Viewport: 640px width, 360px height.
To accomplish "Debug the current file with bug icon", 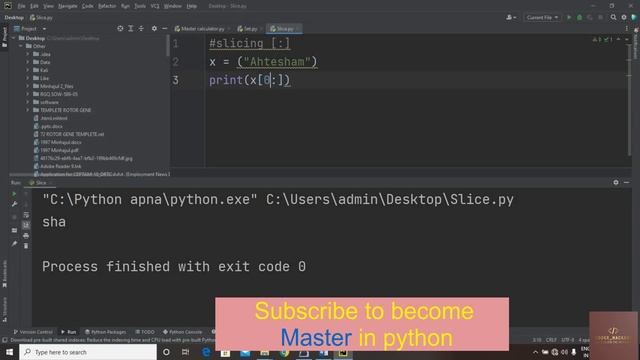I will point(579,18).
